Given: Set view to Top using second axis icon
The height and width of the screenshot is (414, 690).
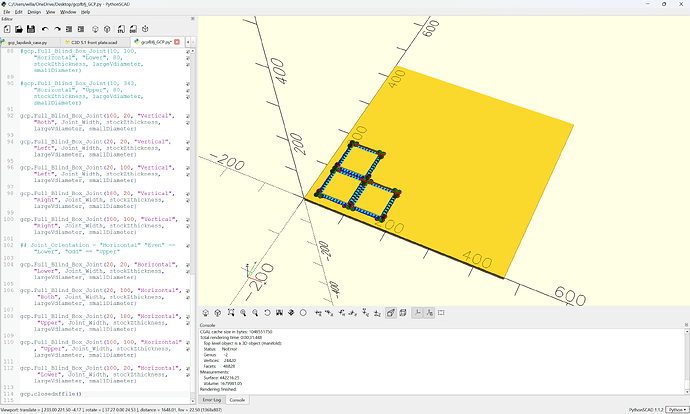Looking at the screenshot, I should coord(329,313).
